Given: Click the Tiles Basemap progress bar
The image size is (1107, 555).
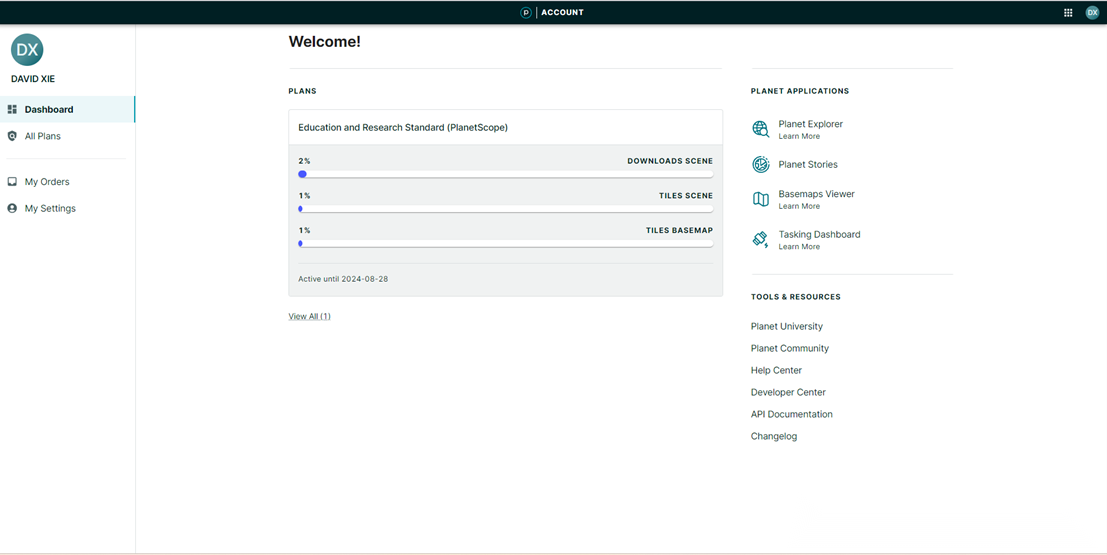Looking at the screenshot, I should (505, 243).
